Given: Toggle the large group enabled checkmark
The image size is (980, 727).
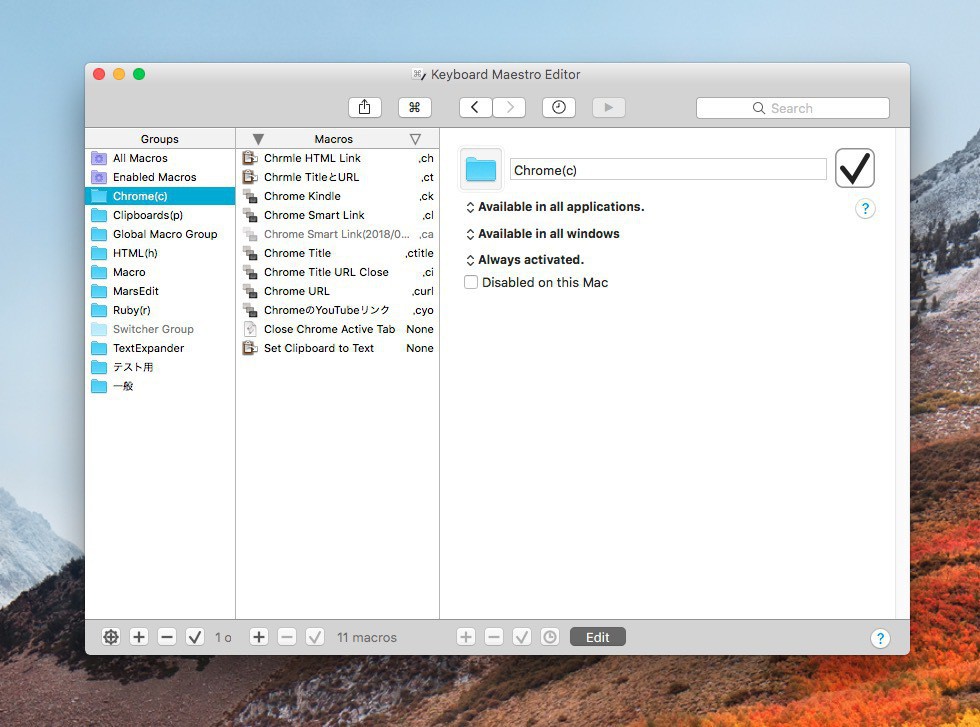Looking at the screenshot, I should pyautogui.click(x=855, y=169).
